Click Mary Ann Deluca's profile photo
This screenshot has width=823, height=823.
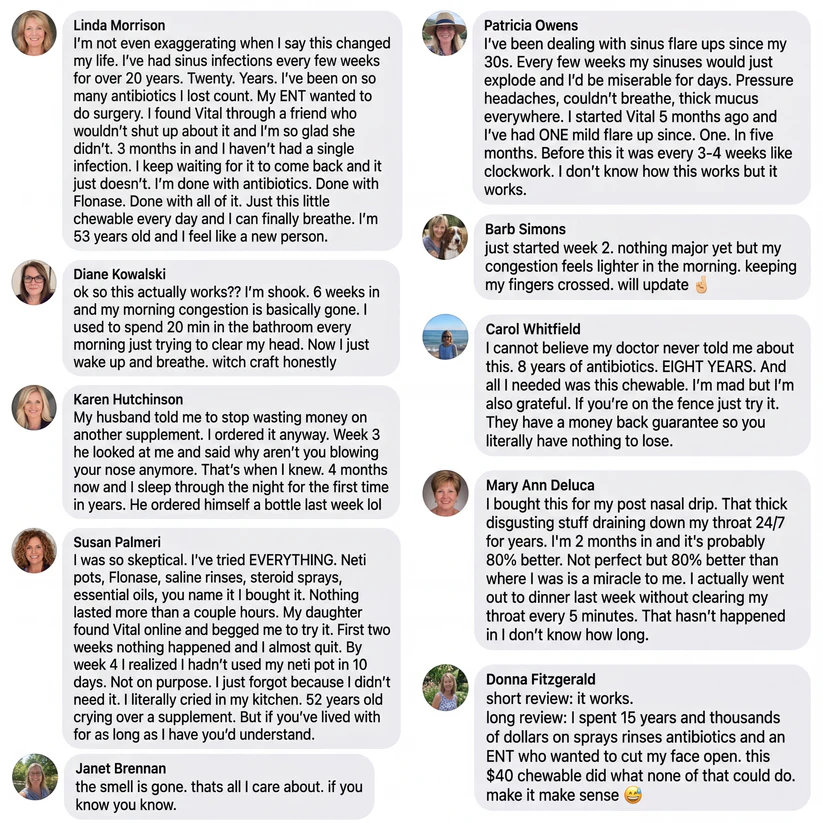445,493
